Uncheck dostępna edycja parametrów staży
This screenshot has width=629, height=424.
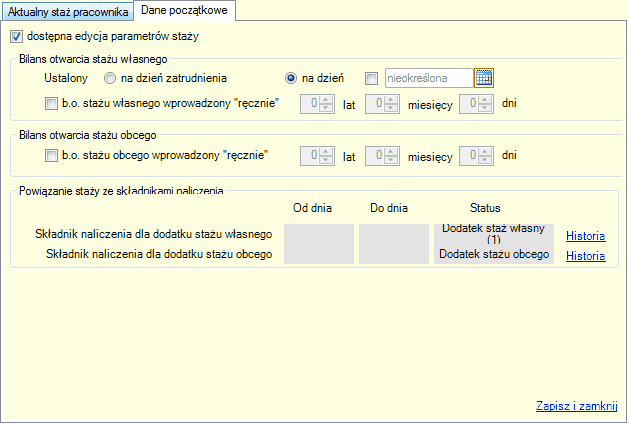pos(16,37)
